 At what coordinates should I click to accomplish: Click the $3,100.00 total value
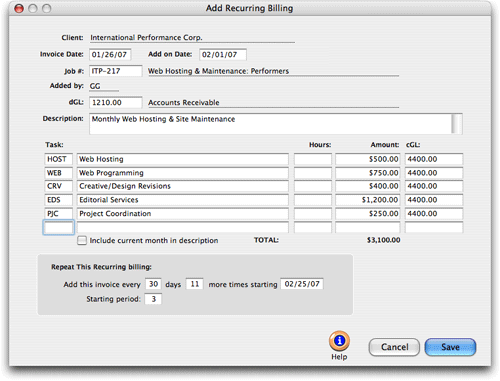click(x=383, y=240)
